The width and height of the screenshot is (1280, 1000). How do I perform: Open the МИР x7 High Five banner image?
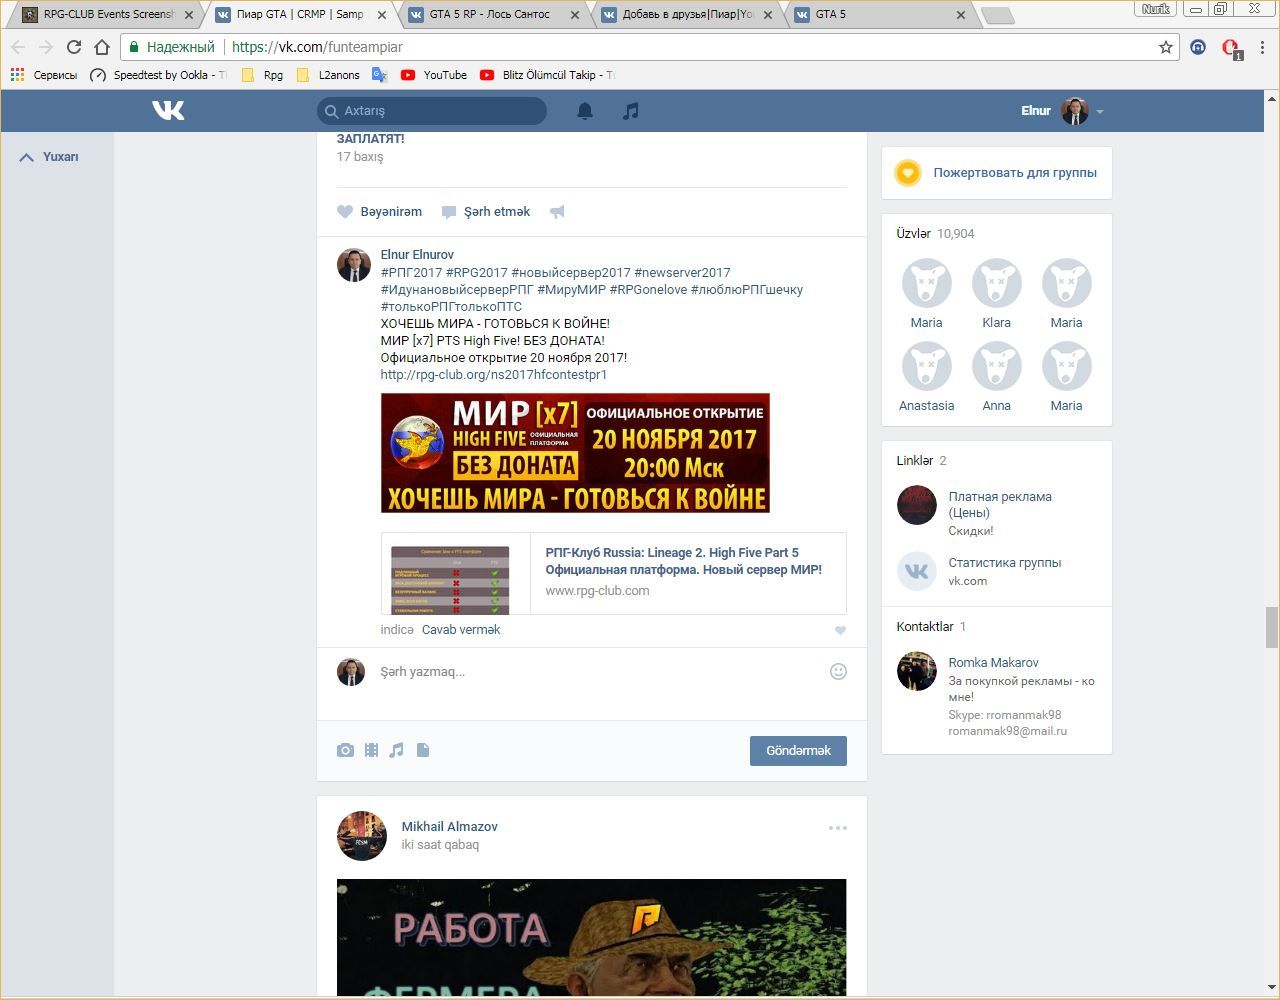coord(575,453)
